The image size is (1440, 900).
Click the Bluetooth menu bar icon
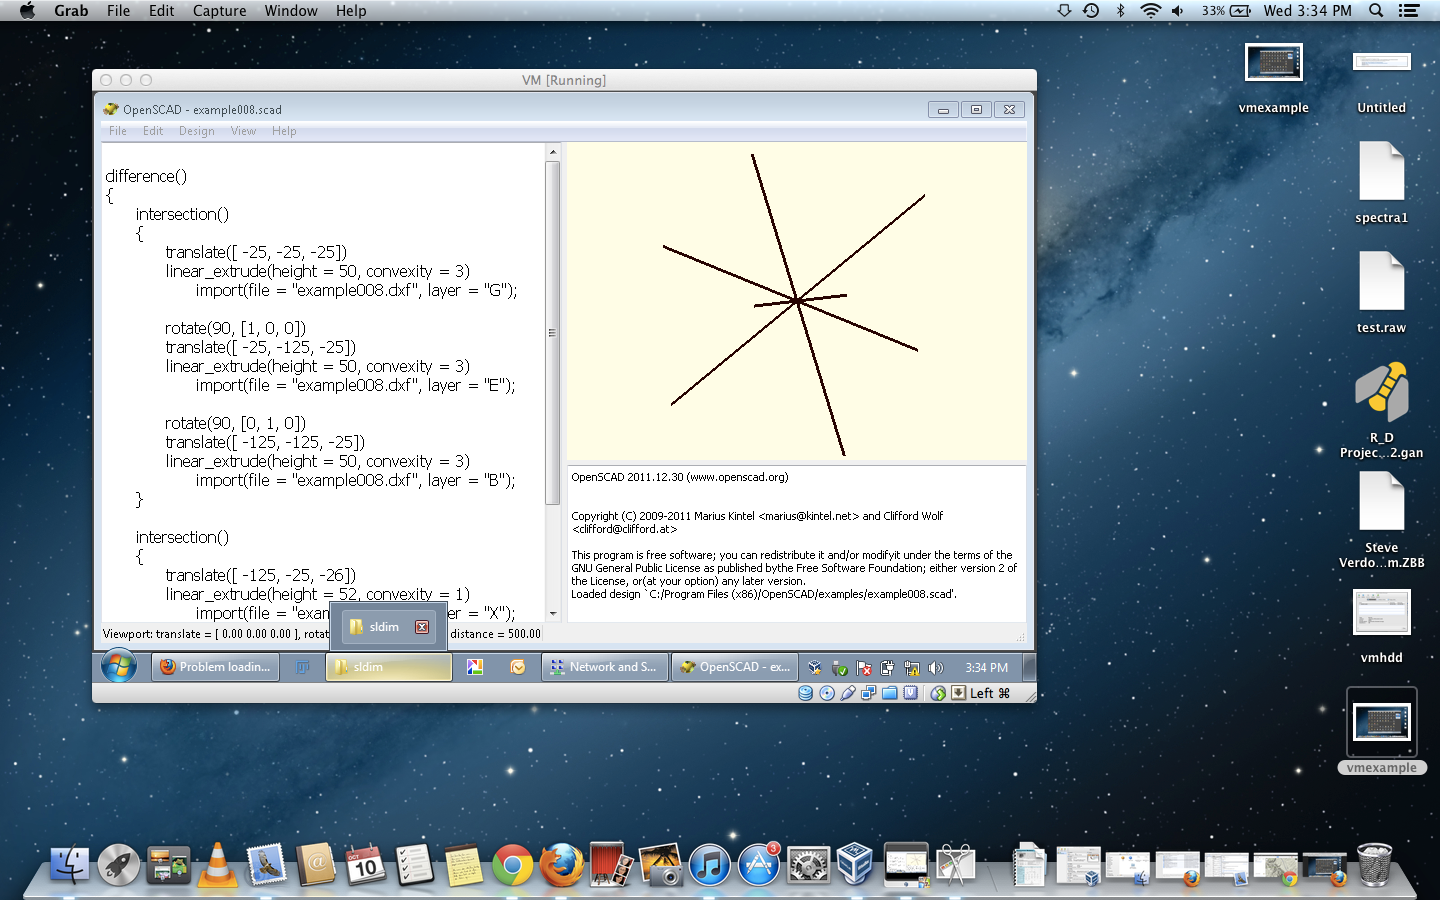tap(1120, 10)
